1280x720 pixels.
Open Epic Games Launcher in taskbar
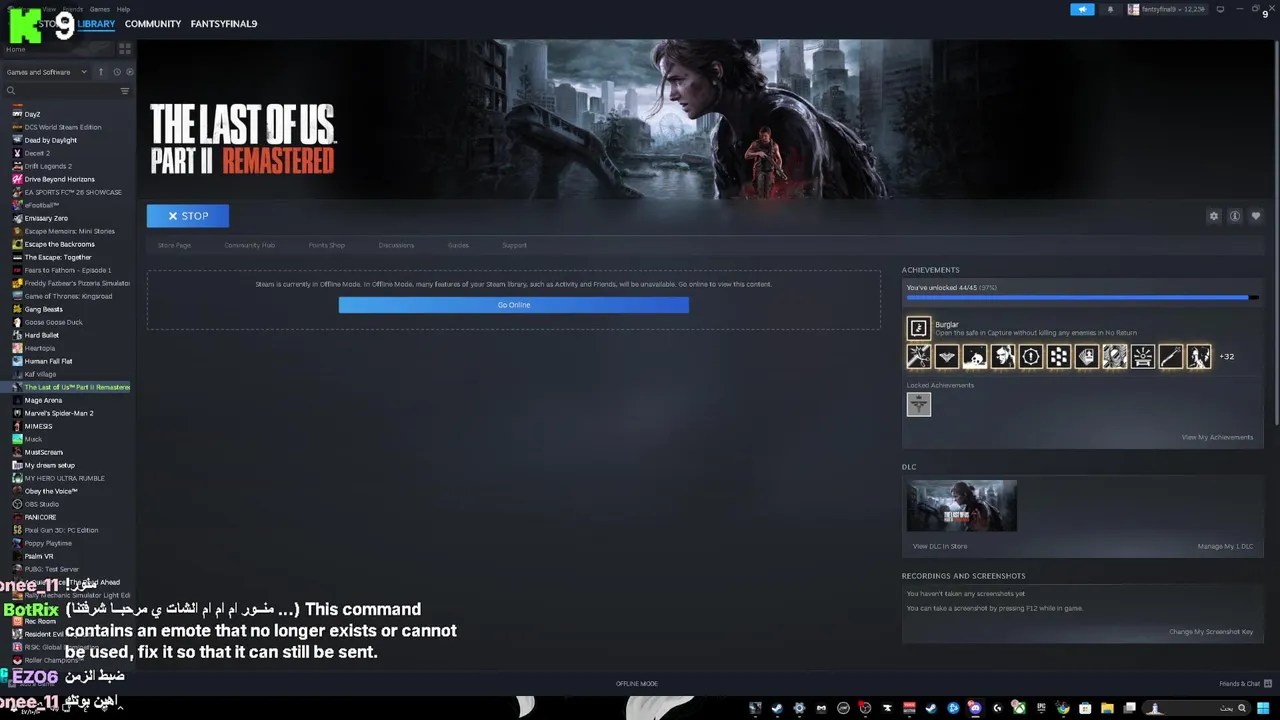click(x=1041, y=708)
